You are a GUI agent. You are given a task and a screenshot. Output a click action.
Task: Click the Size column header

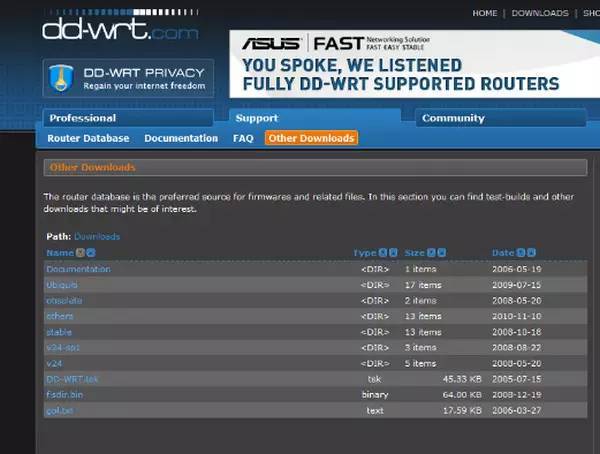coord(415,253)
